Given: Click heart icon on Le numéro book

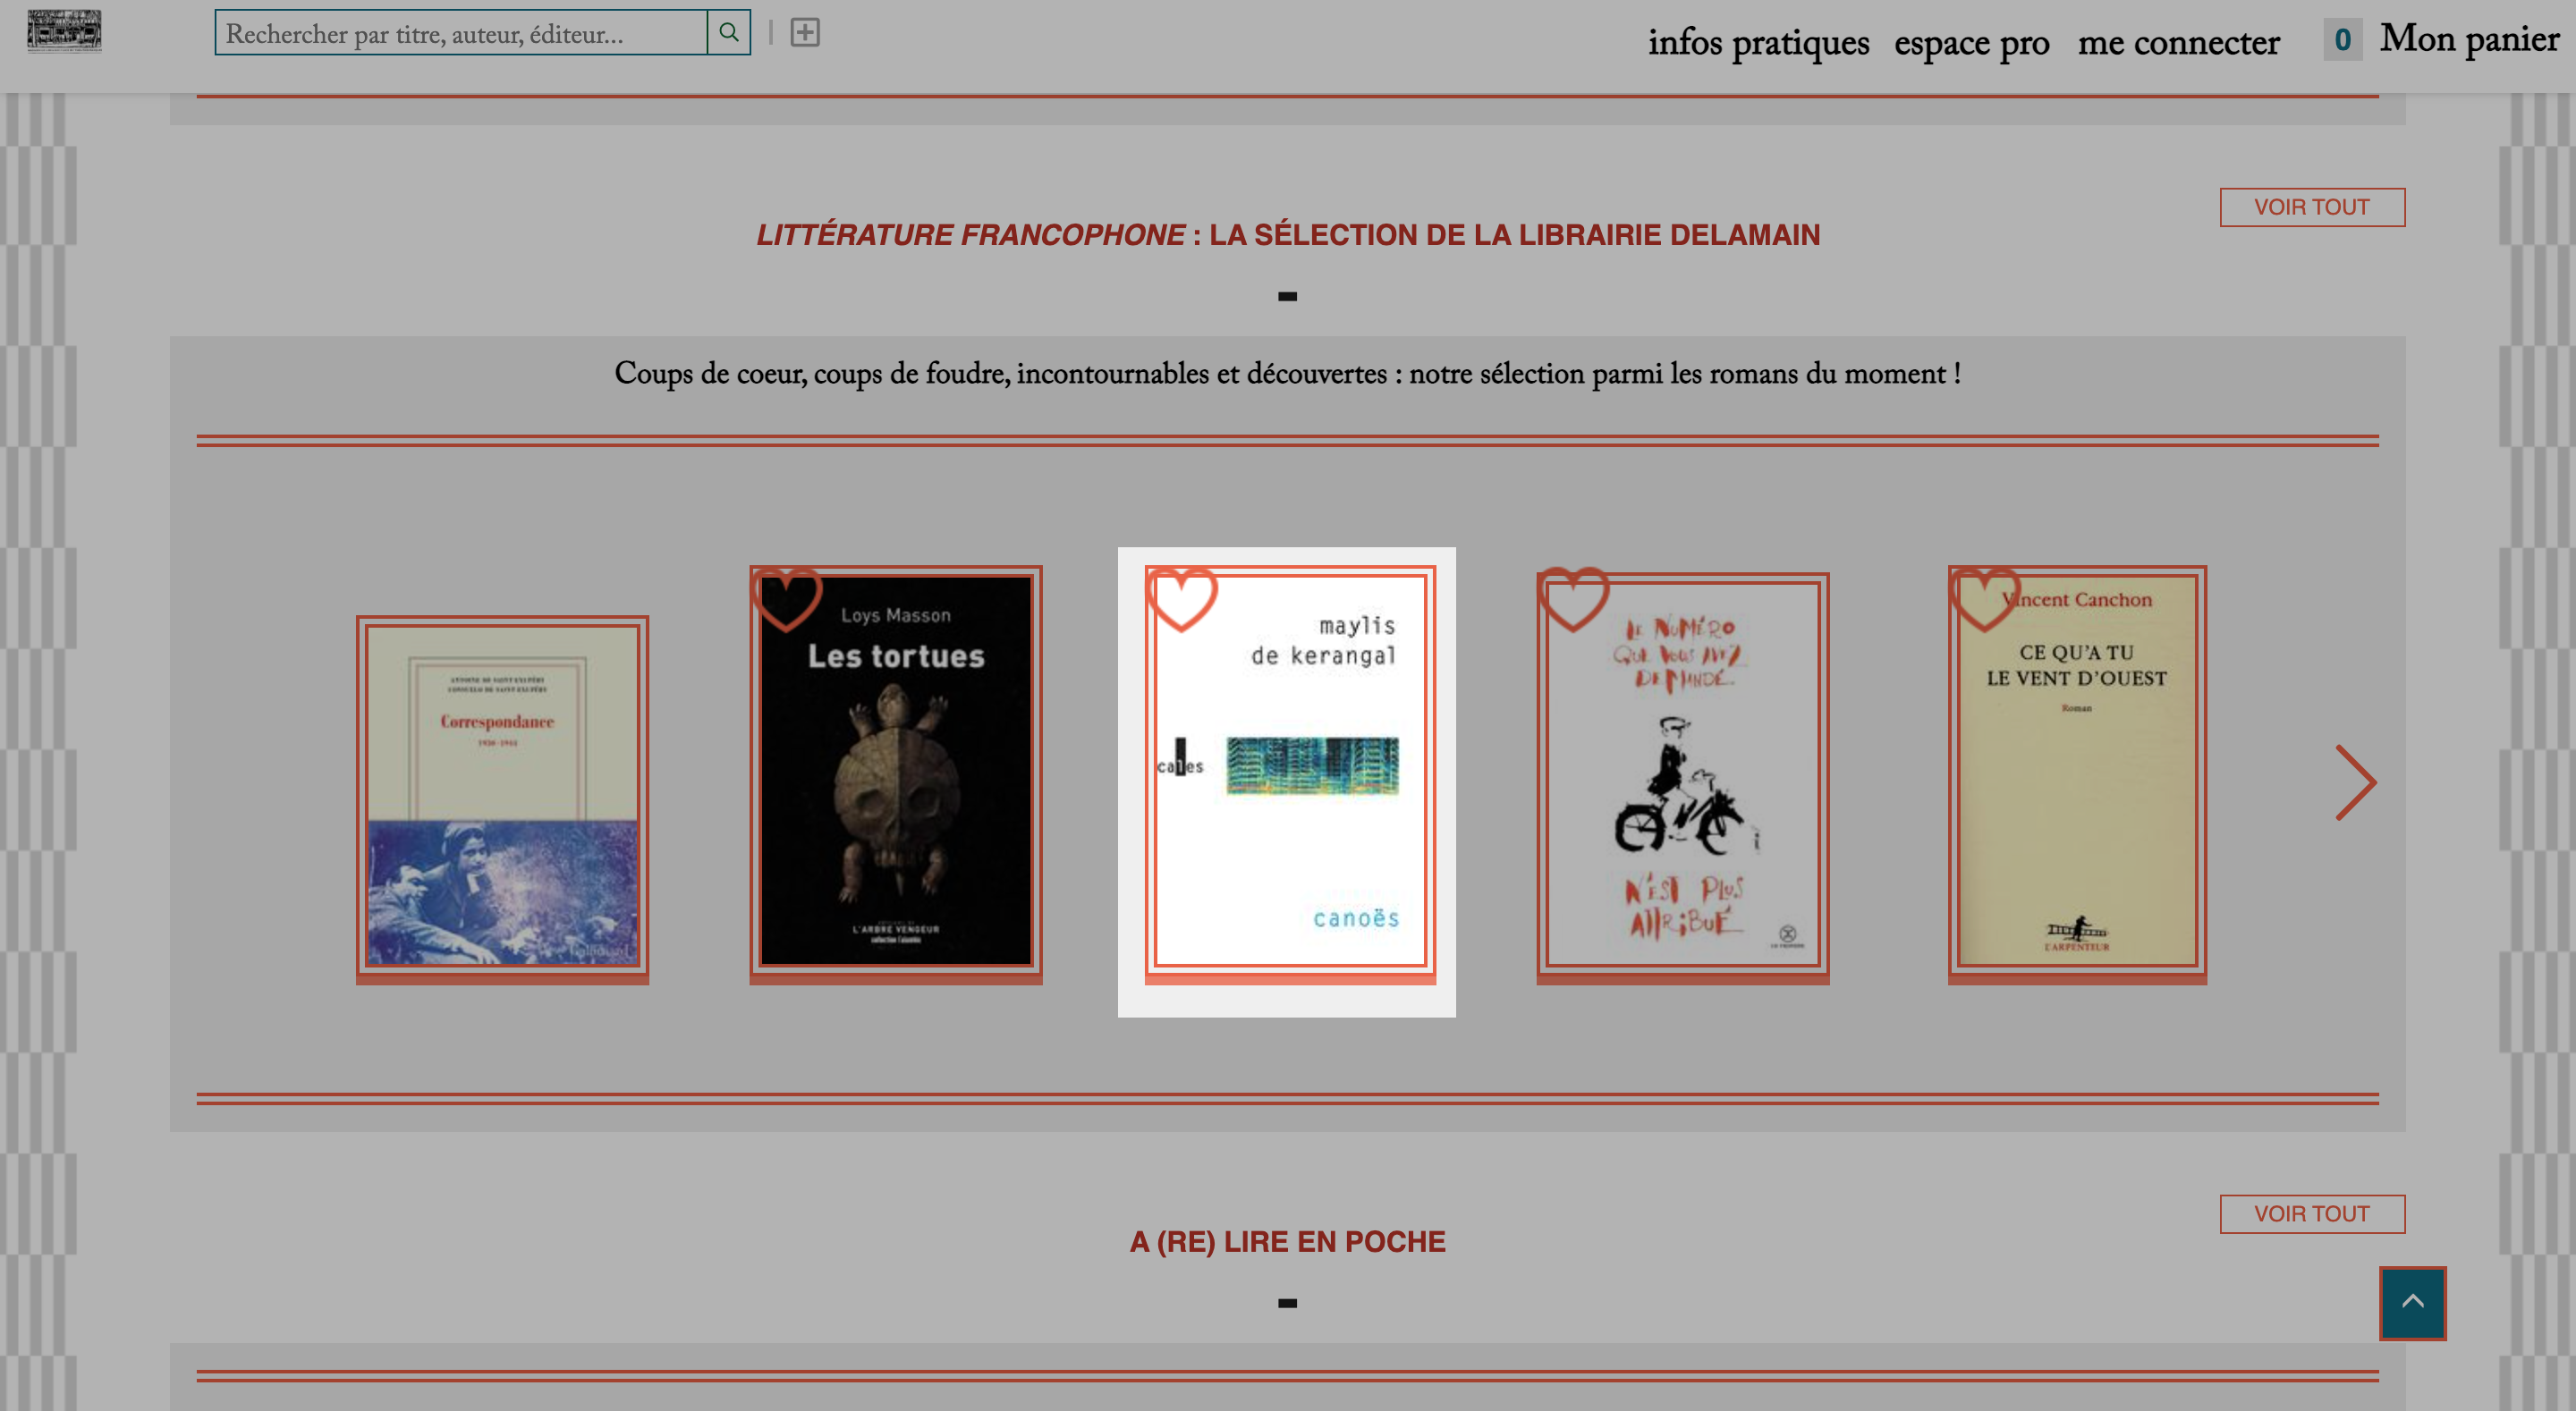Looking at the screenshot, I should tap(1573, 598).
